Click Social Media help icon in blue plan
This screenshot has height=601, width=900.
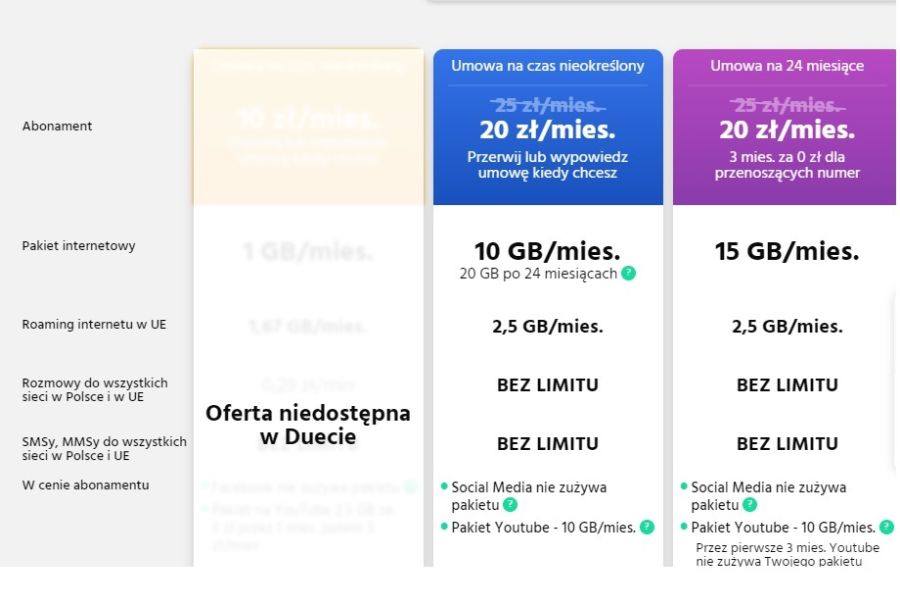(x=510, y=505)
